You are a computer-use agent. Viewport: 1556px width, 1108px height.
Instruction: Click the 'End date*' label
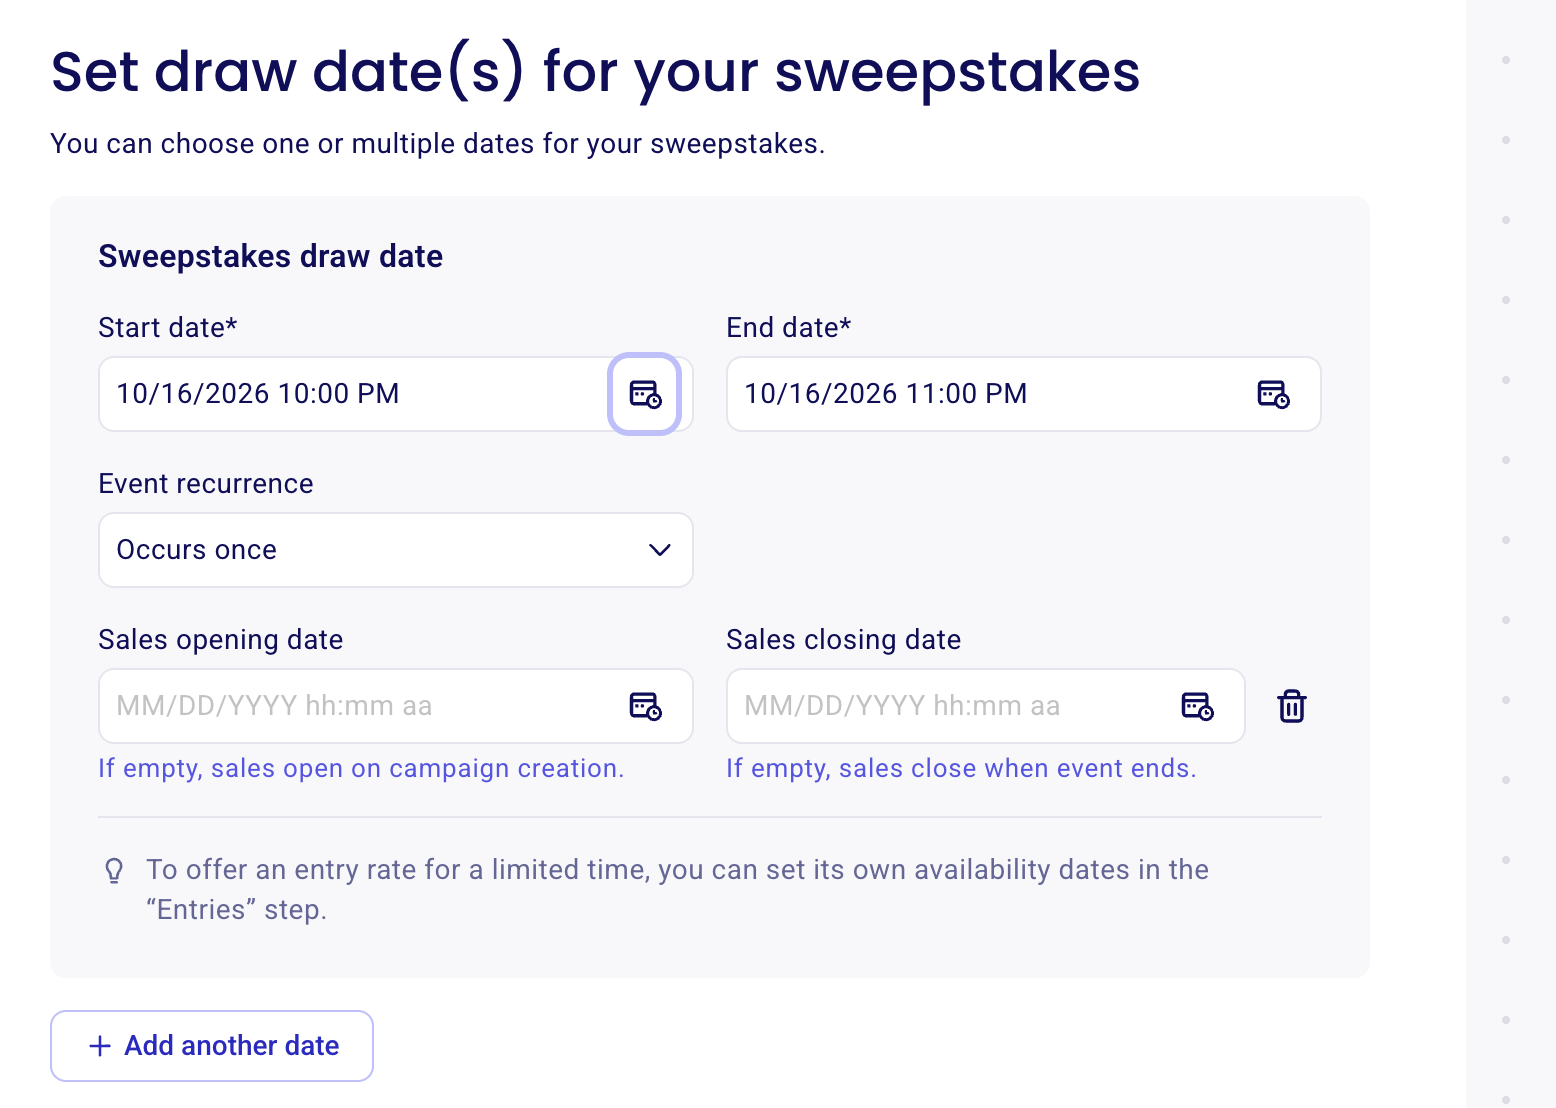click(x=789, y=328)
